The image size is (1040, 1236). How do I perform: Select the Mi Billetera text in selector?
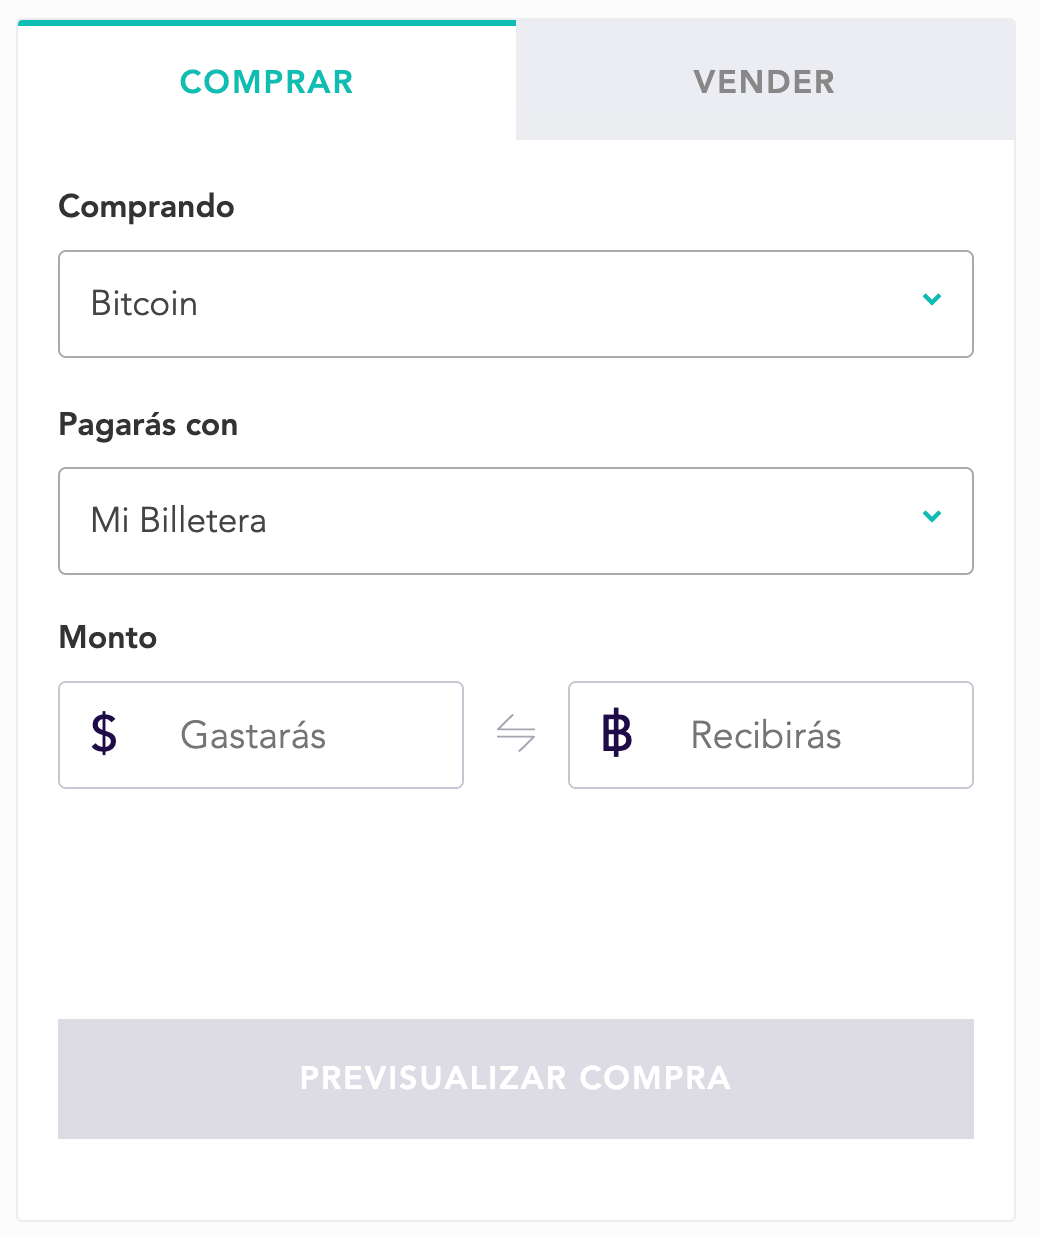point(179,520)
